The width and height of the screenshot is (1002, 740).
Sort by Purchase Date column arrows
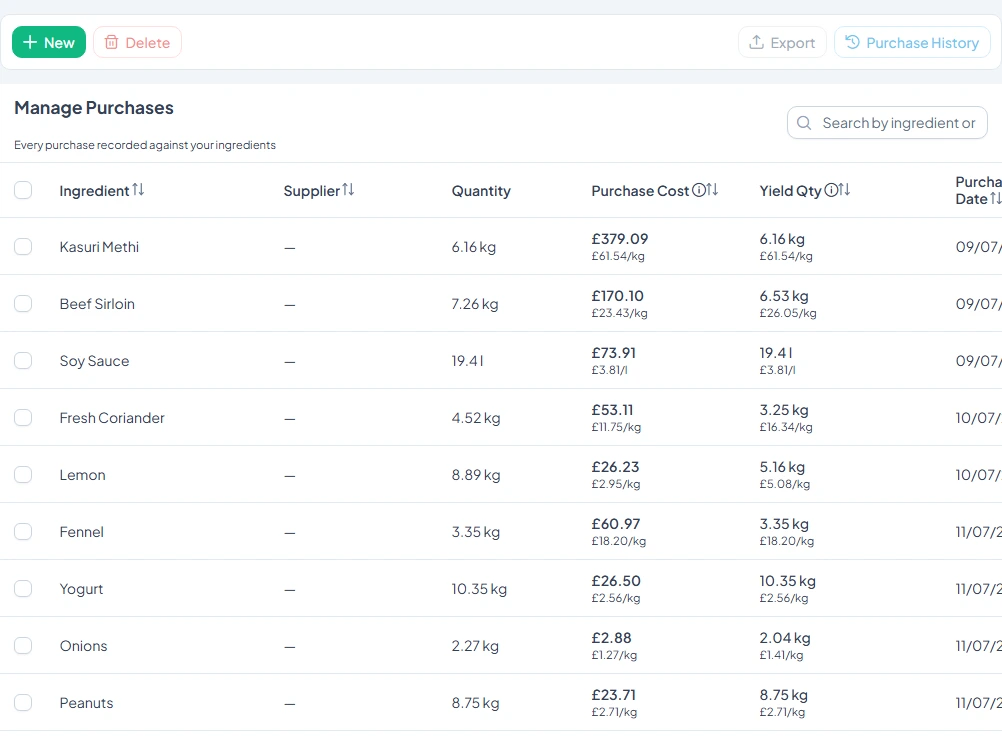coord(996,199)
